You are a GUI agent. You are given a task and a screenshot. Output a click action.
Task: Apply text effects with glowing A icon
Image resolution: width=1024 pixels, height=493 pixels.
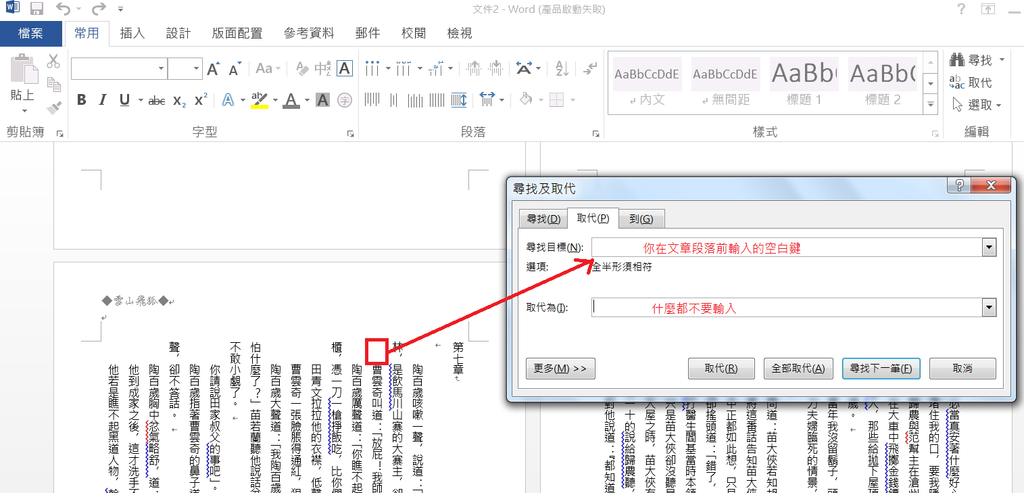point(228,100)
